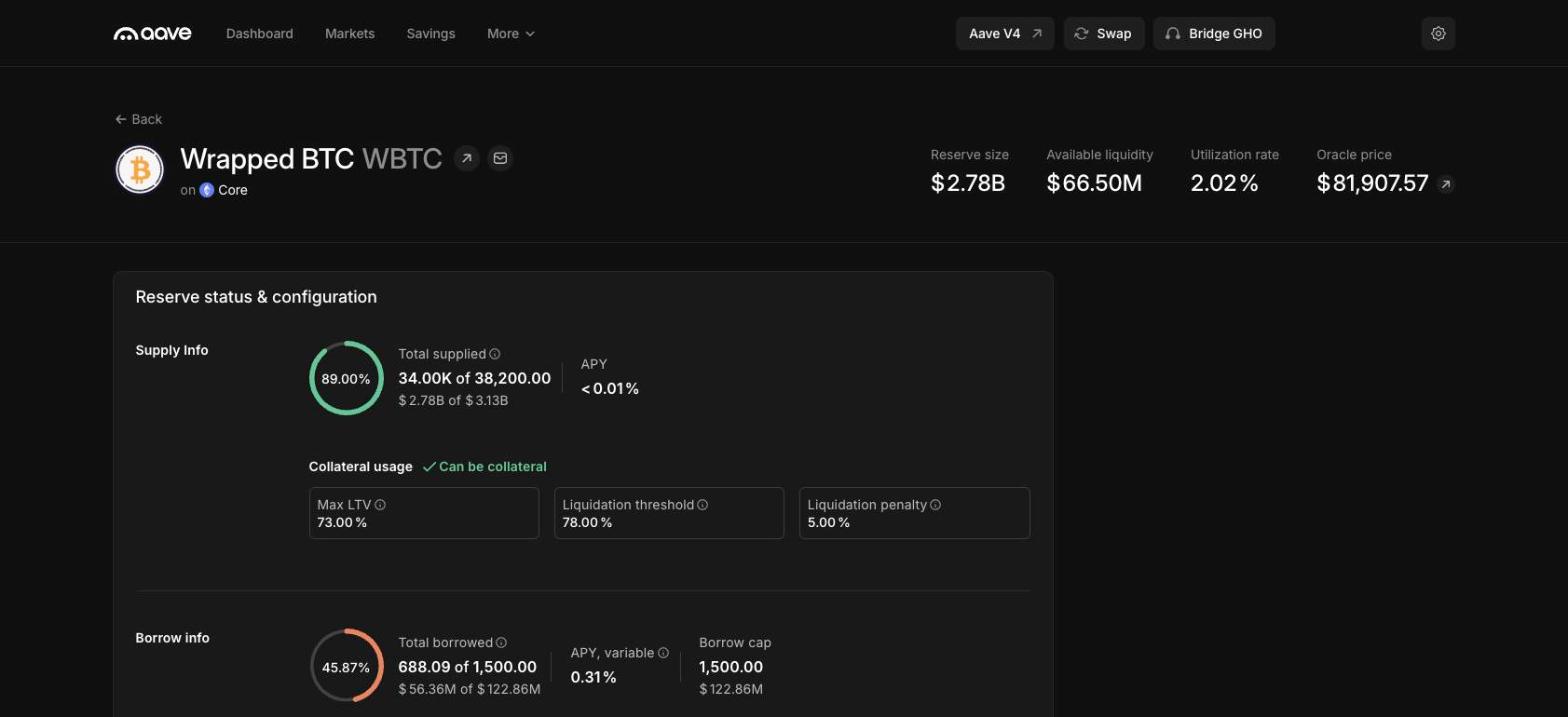Click Oracle price $81,907.57 value

(1372, 183)
